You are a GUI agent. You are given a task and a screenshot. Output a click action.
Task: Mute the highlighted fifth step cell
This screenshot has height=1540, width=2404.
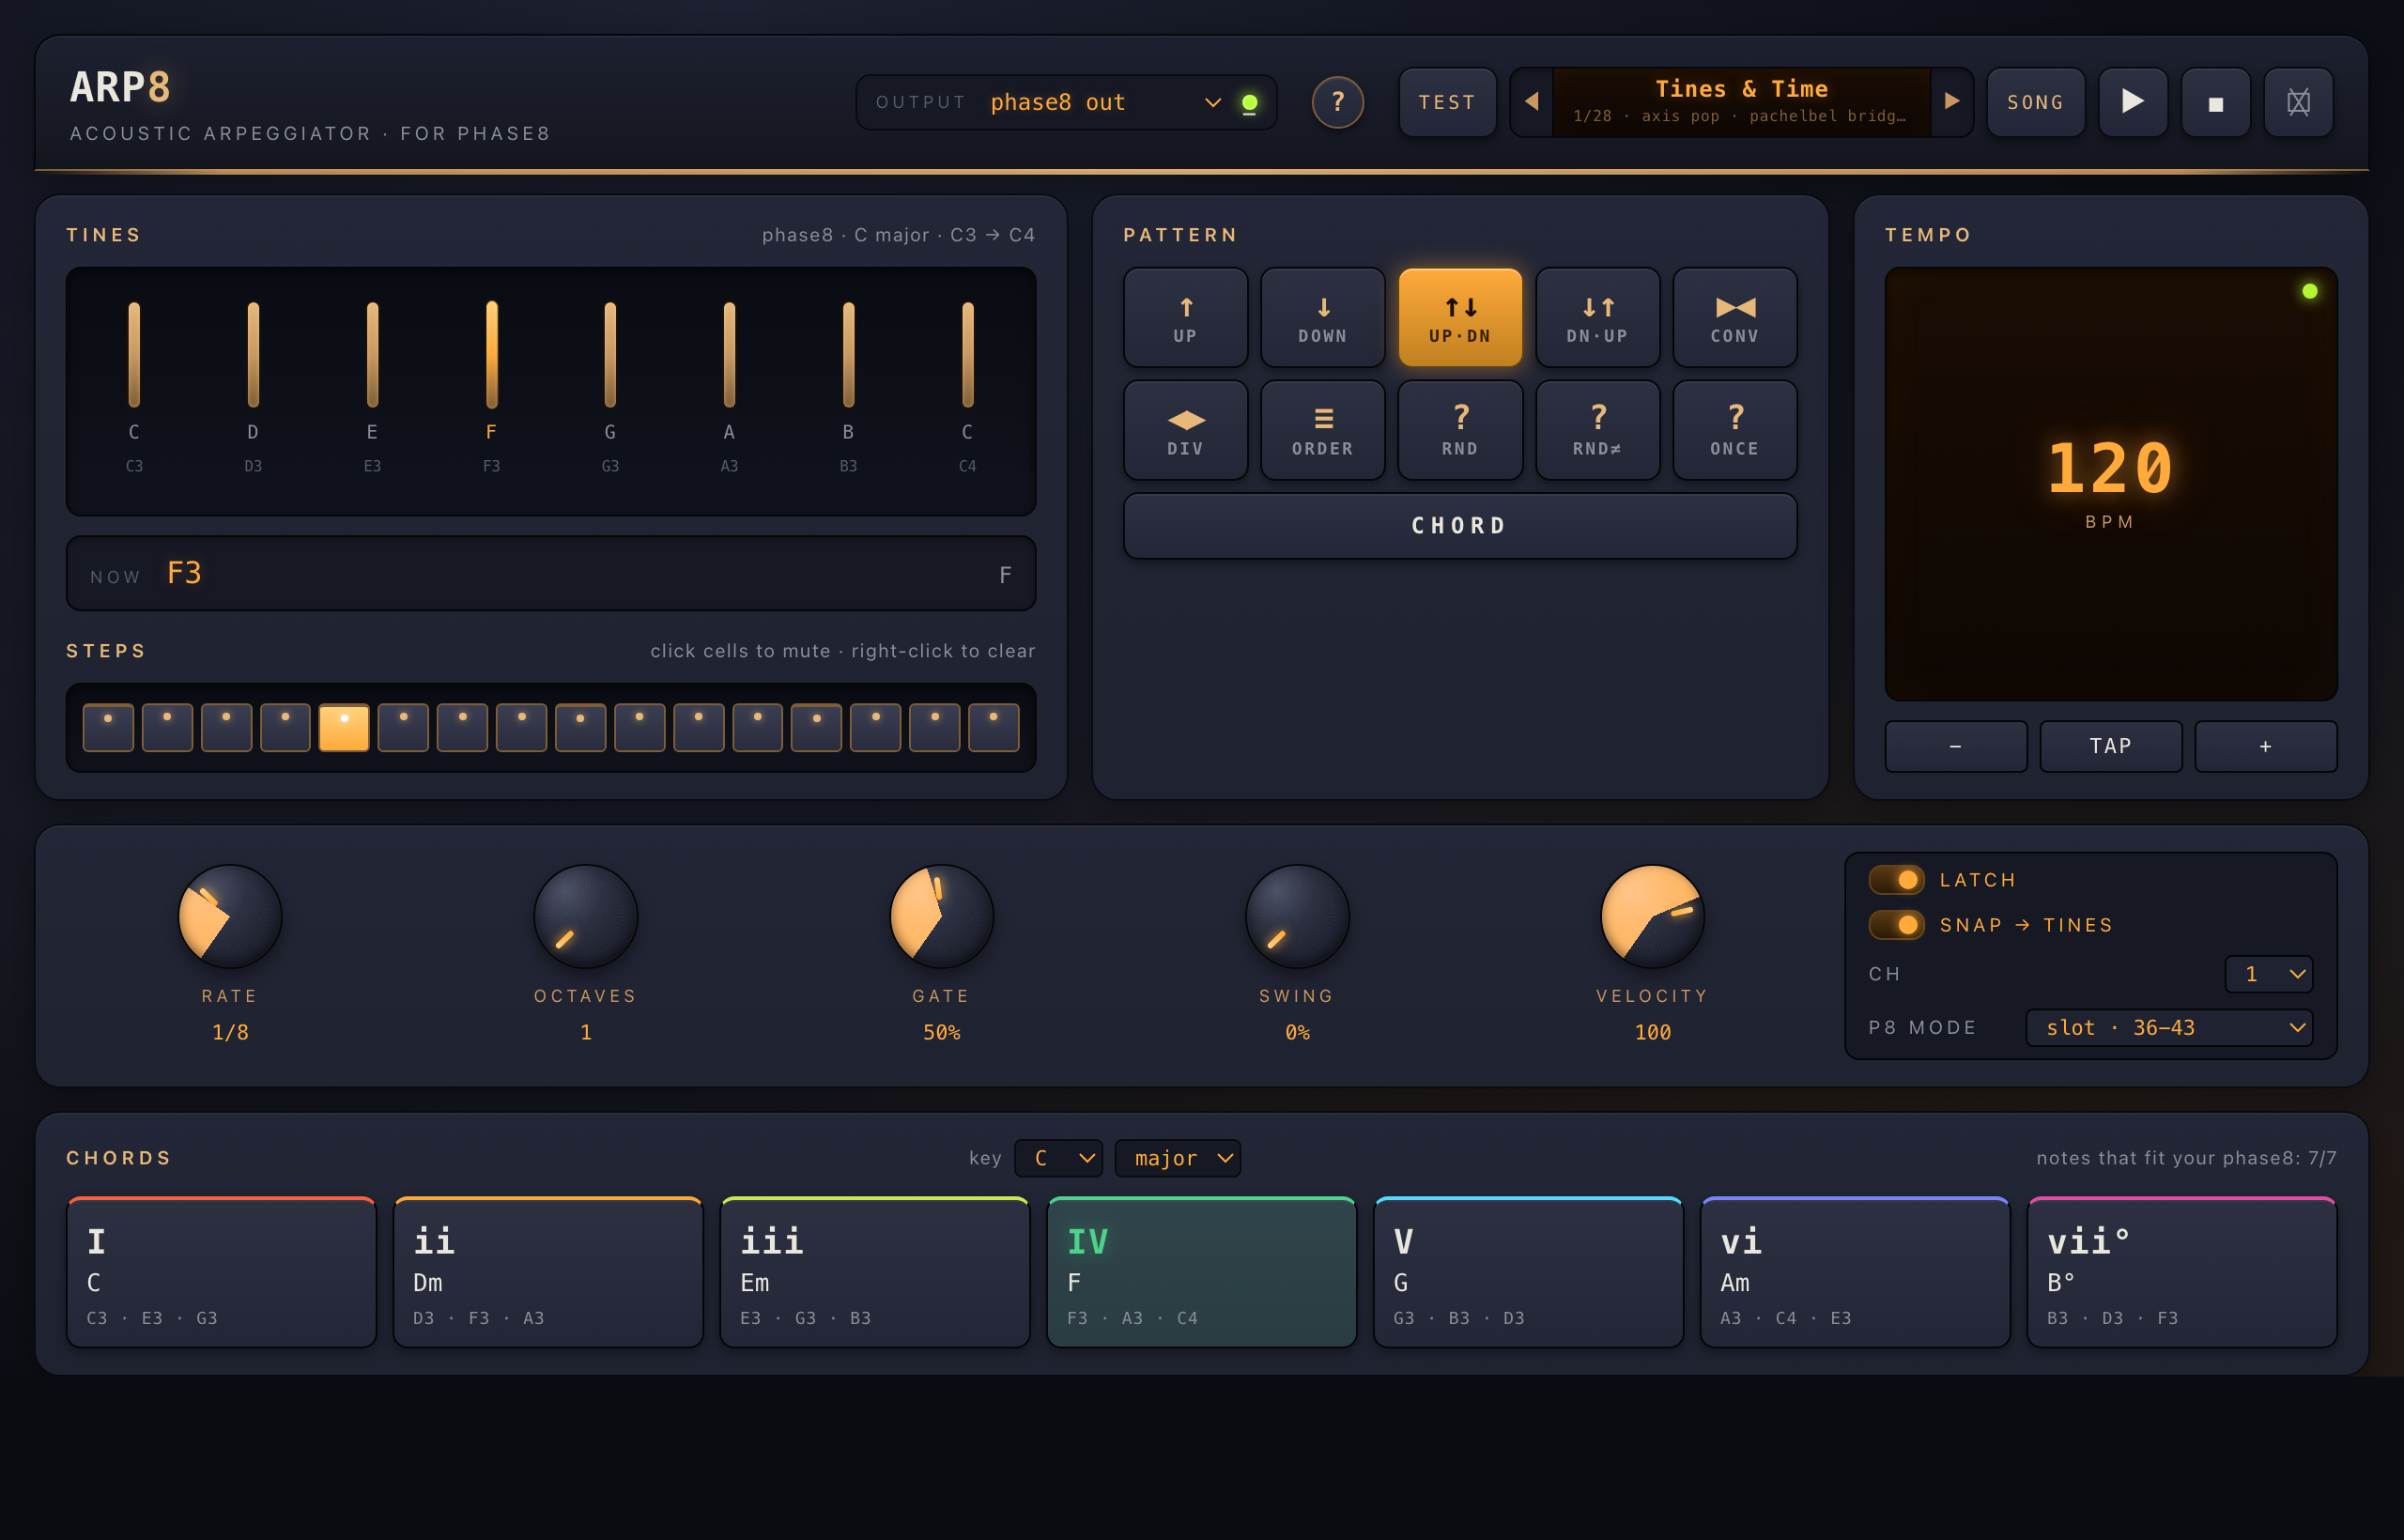tap(344, 727)
